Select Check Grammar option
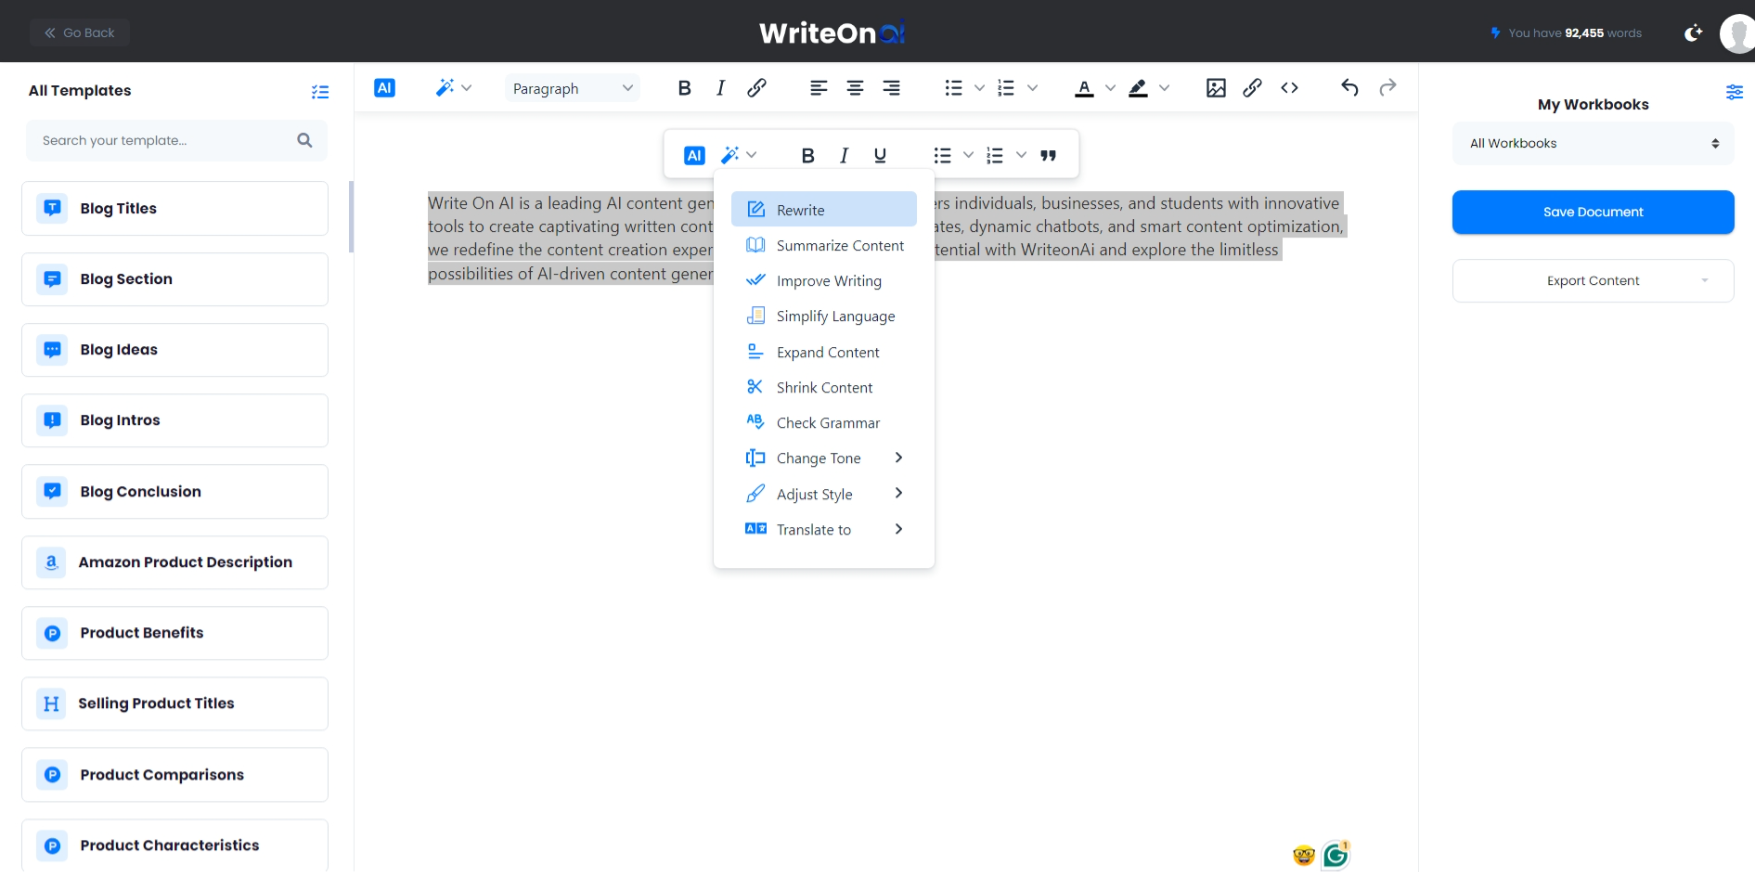1755x872 pixels. pyautogui.click(x=824, y=423)
